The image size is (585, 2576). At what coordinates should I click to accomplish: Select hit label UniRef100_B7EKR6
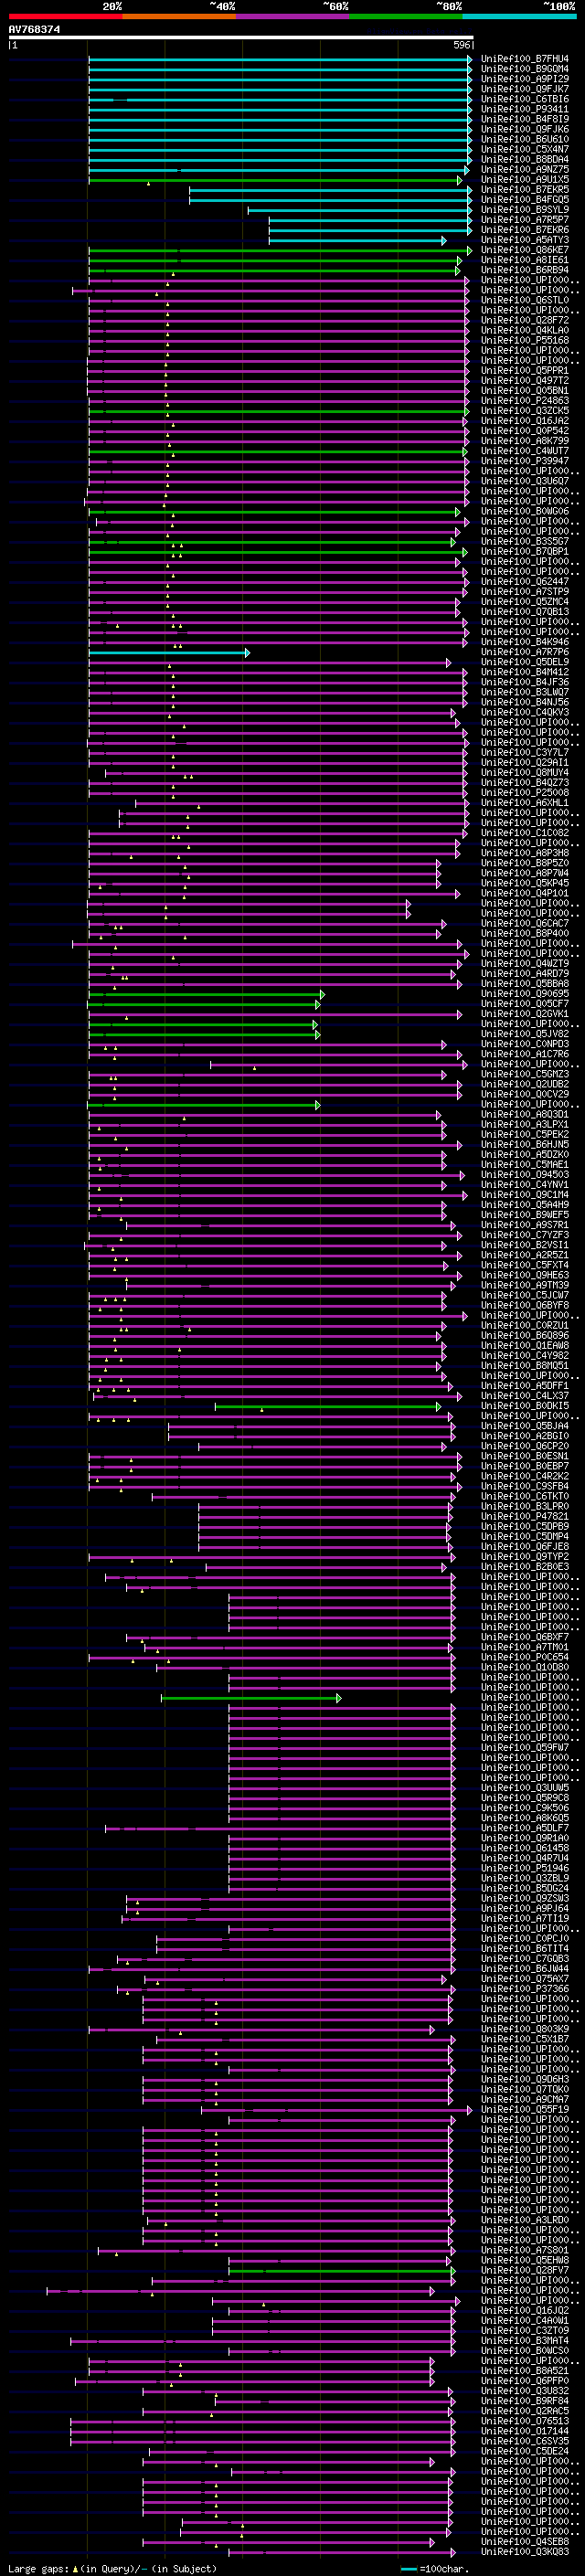coord(525,229)
